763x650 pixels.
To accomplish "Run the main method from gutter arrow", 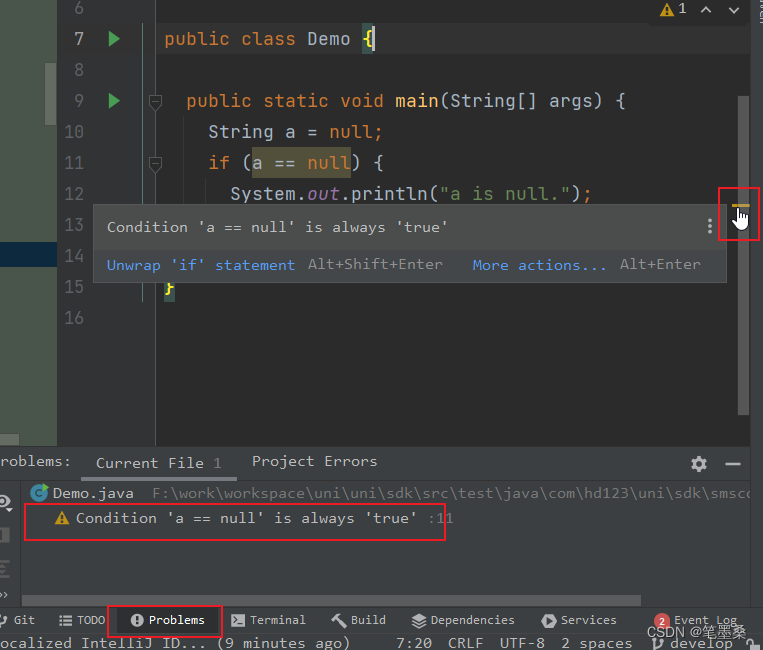I will coord(114,101).
